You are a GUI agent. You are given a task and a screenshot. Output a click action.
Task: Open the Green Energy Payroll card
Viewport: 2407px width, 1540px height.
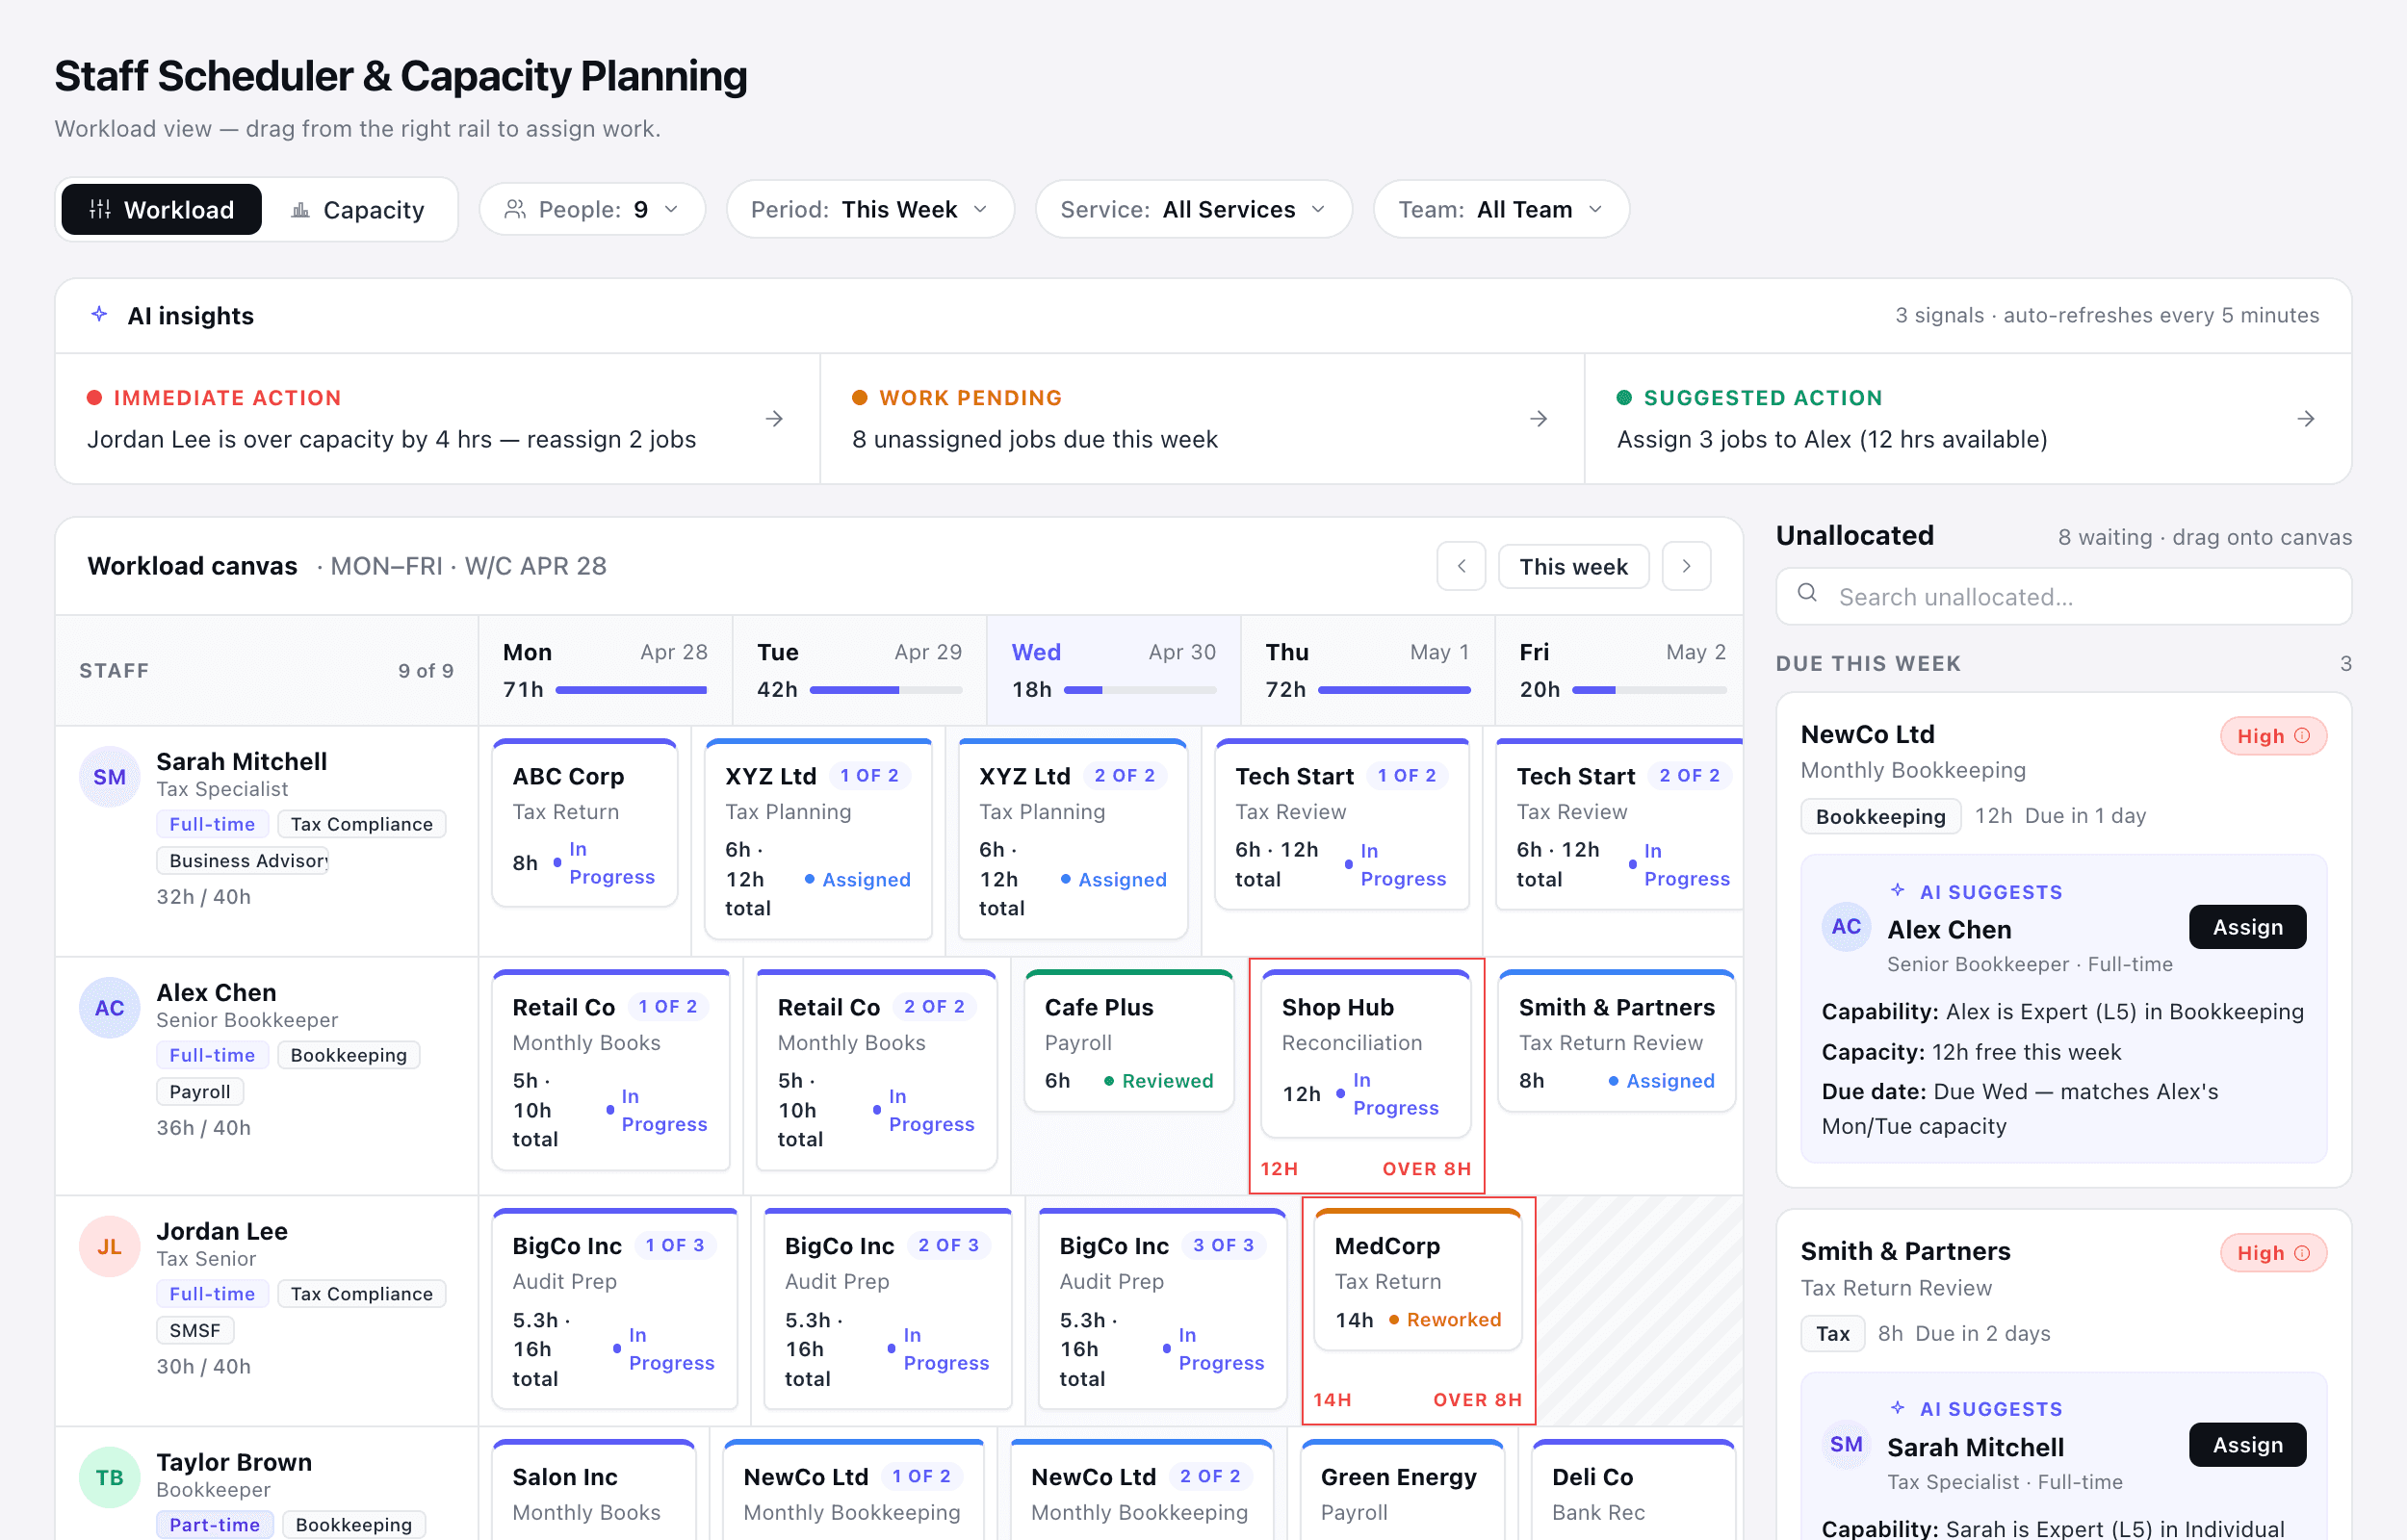[1402, 1490]
